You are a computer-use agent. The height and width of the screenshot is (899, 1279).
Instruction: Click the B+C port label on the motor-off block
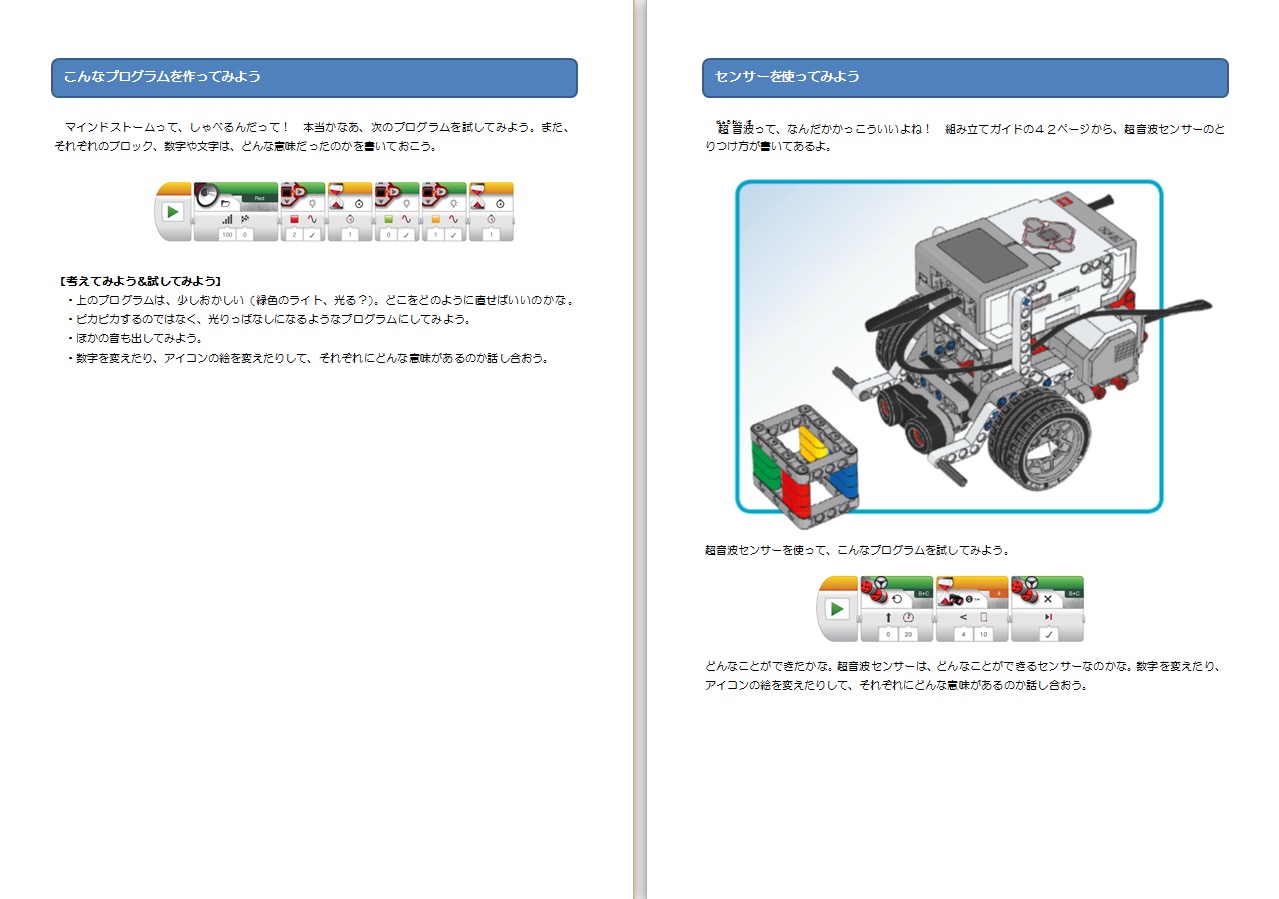[1075, 594]
